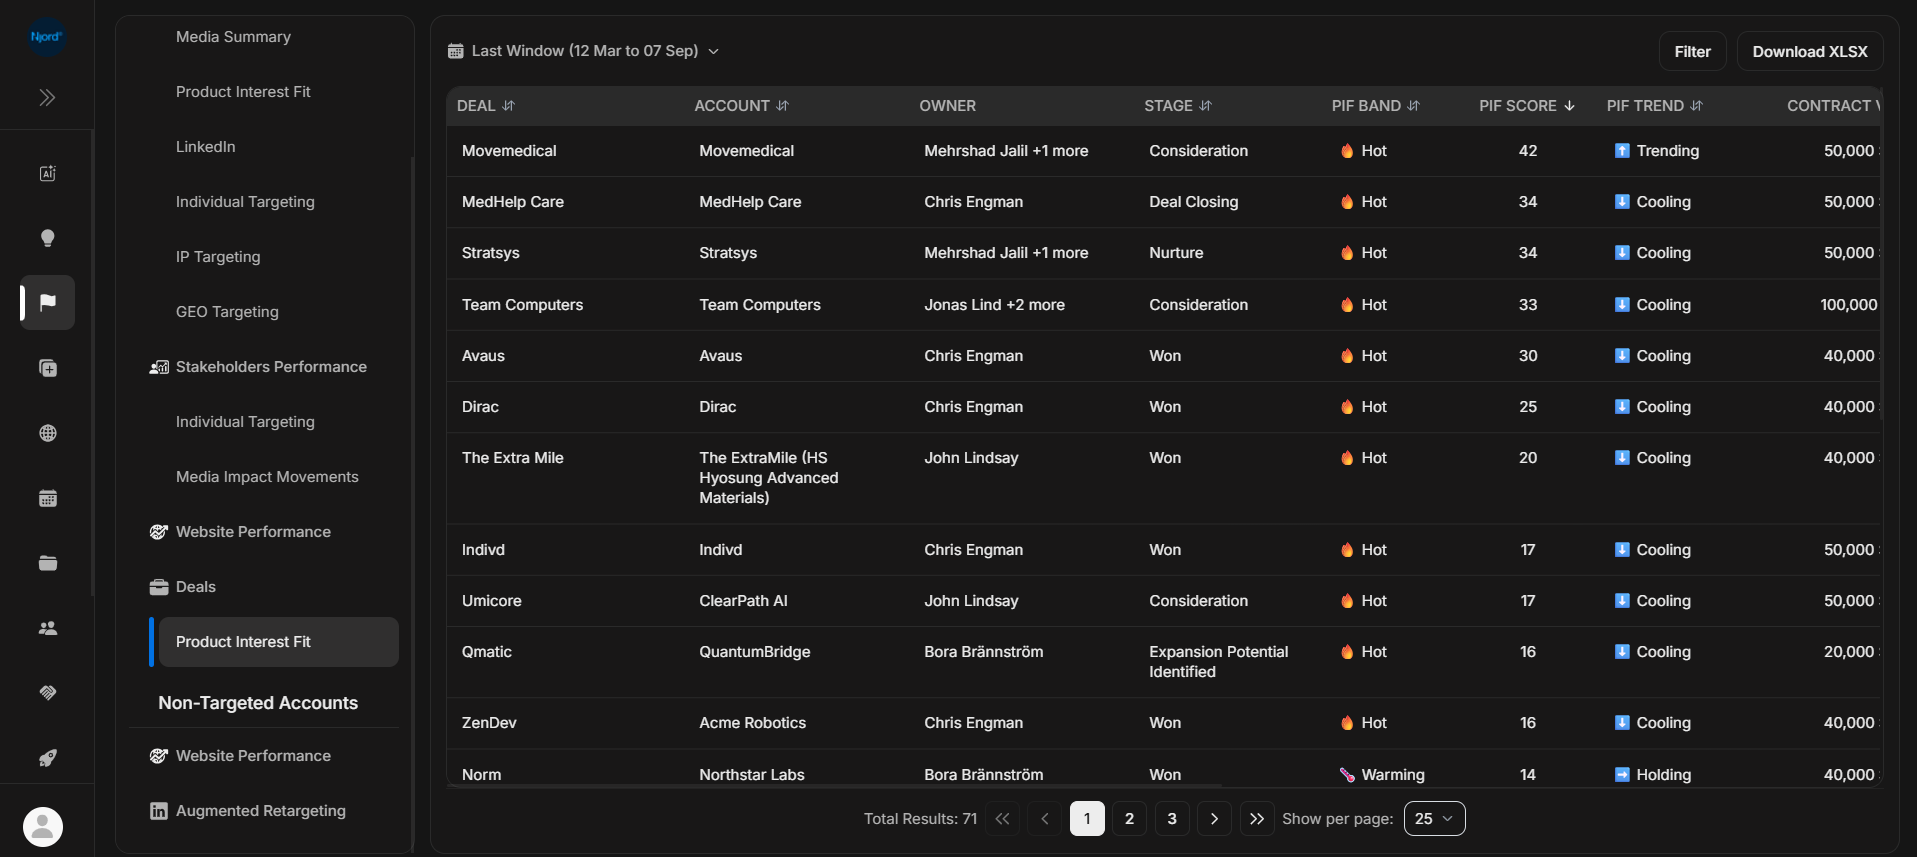The image size is (1917, 857).
Task: Open GEO Targeting in the side menu
Action: pos(227,312)
